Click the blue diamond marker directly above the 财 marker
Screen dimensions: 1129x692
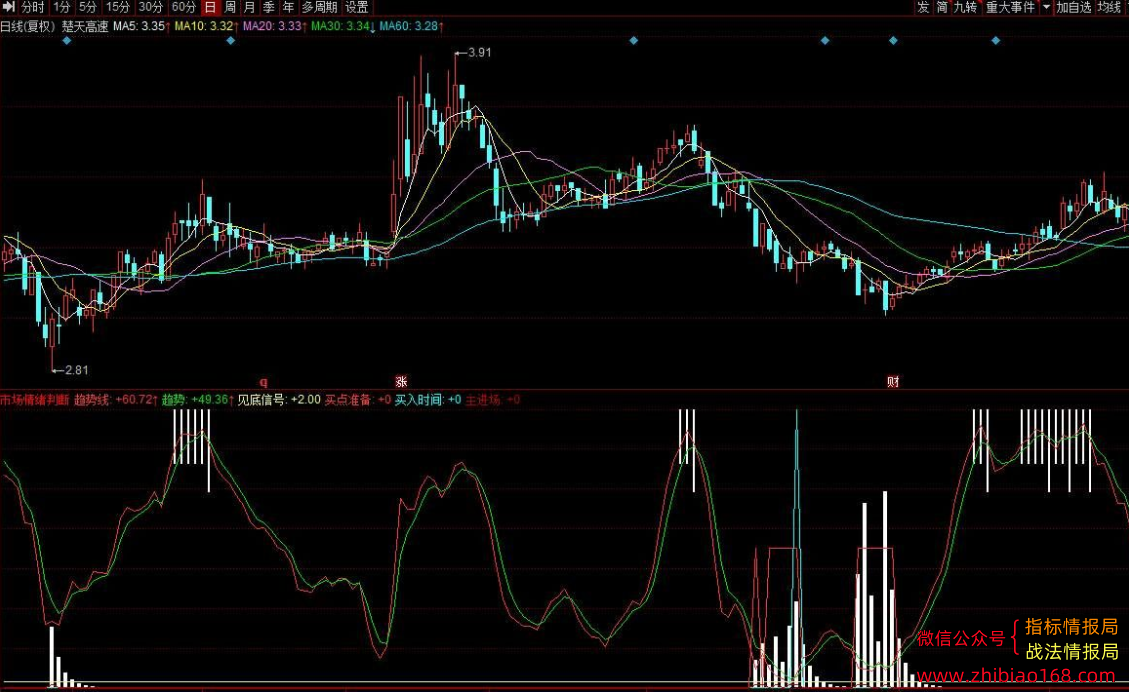[x=893, y=41]
